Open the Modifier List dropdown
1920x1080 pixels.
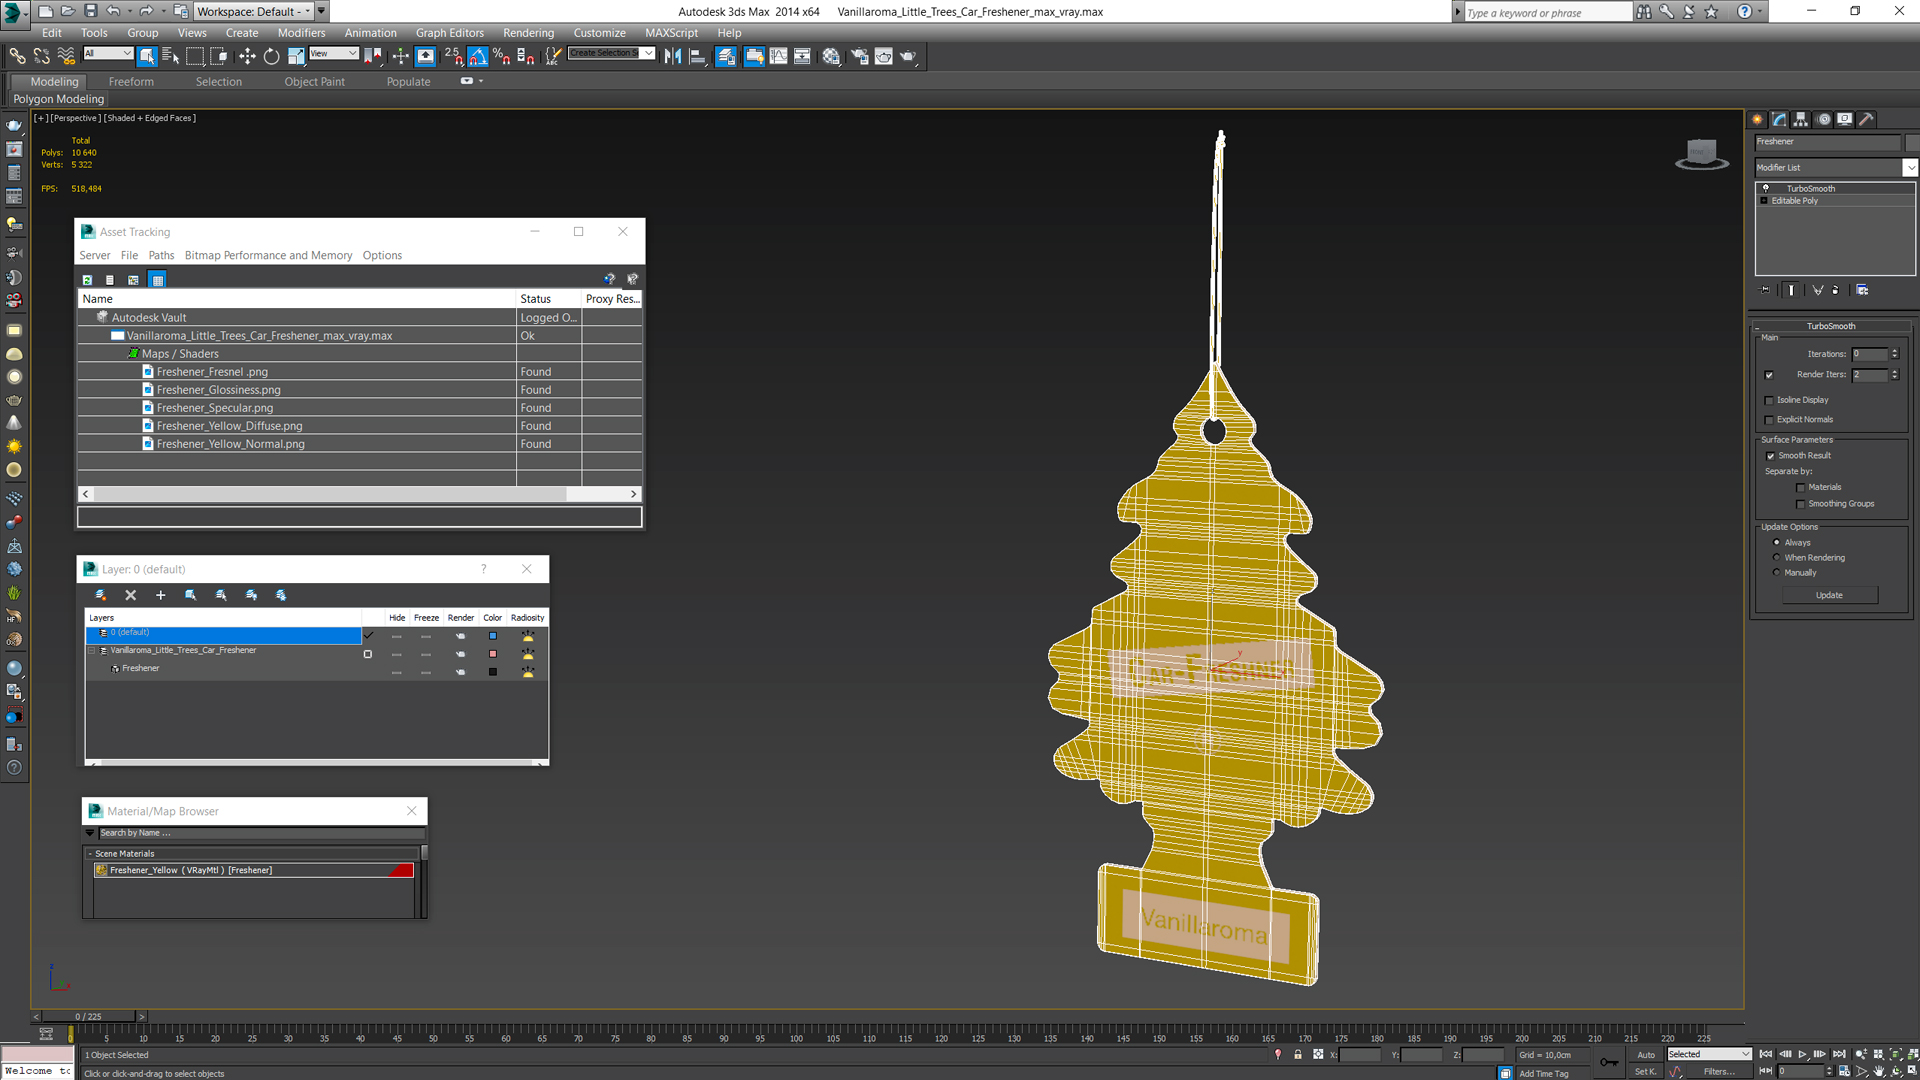[x=1910, y=168]
